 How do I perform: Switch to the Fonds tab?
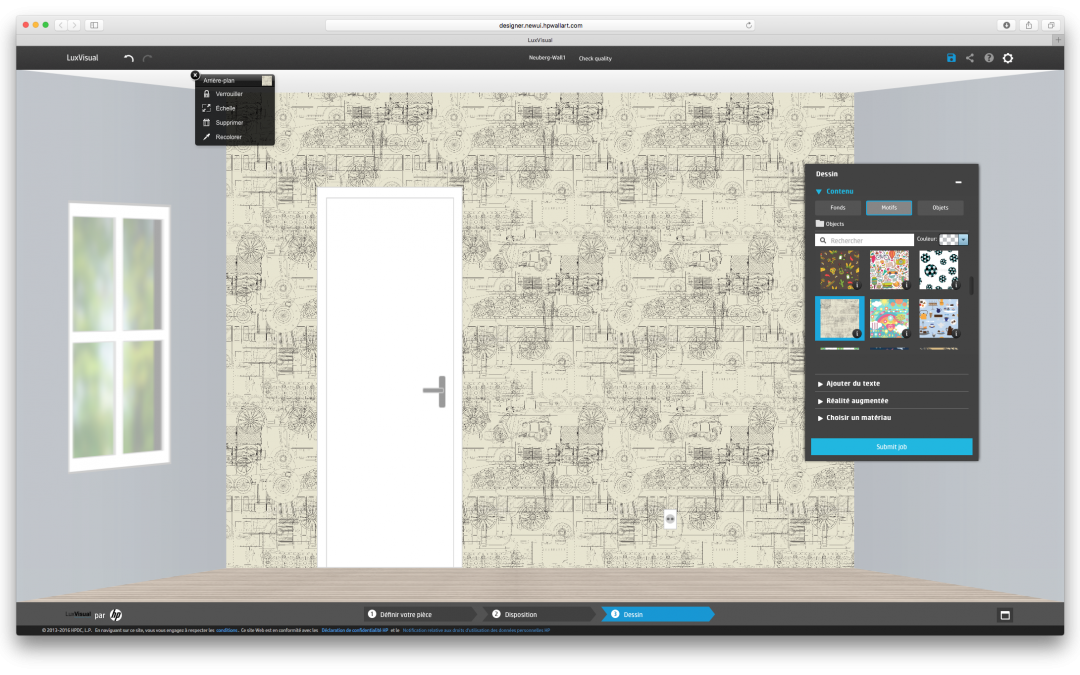click(838, 208)
